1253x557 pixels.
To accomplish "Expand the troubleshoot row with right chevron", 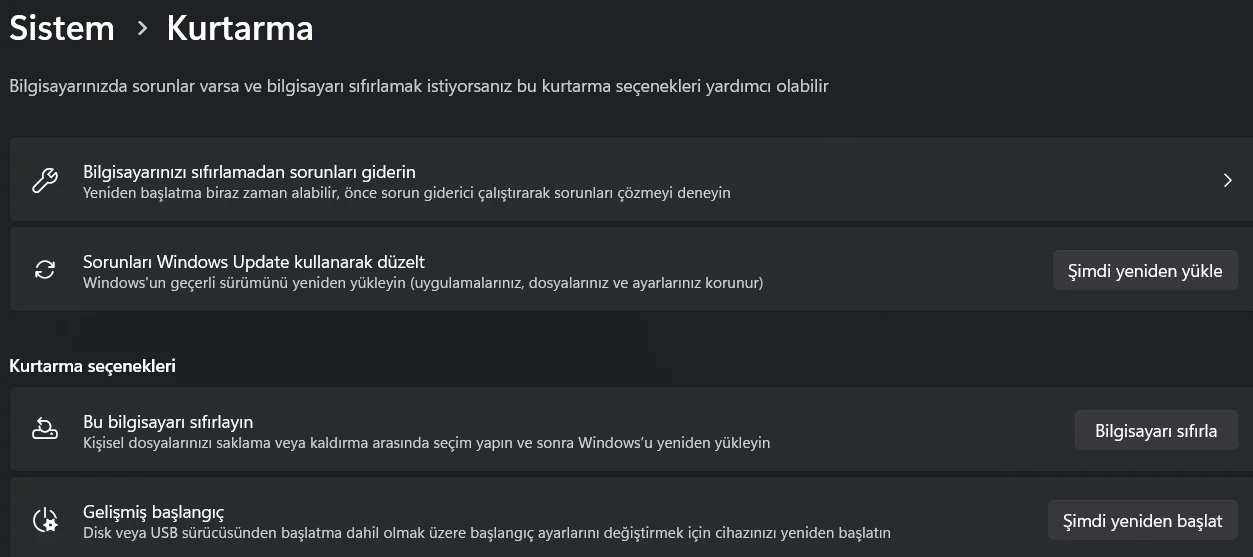I will (1227, 181).
